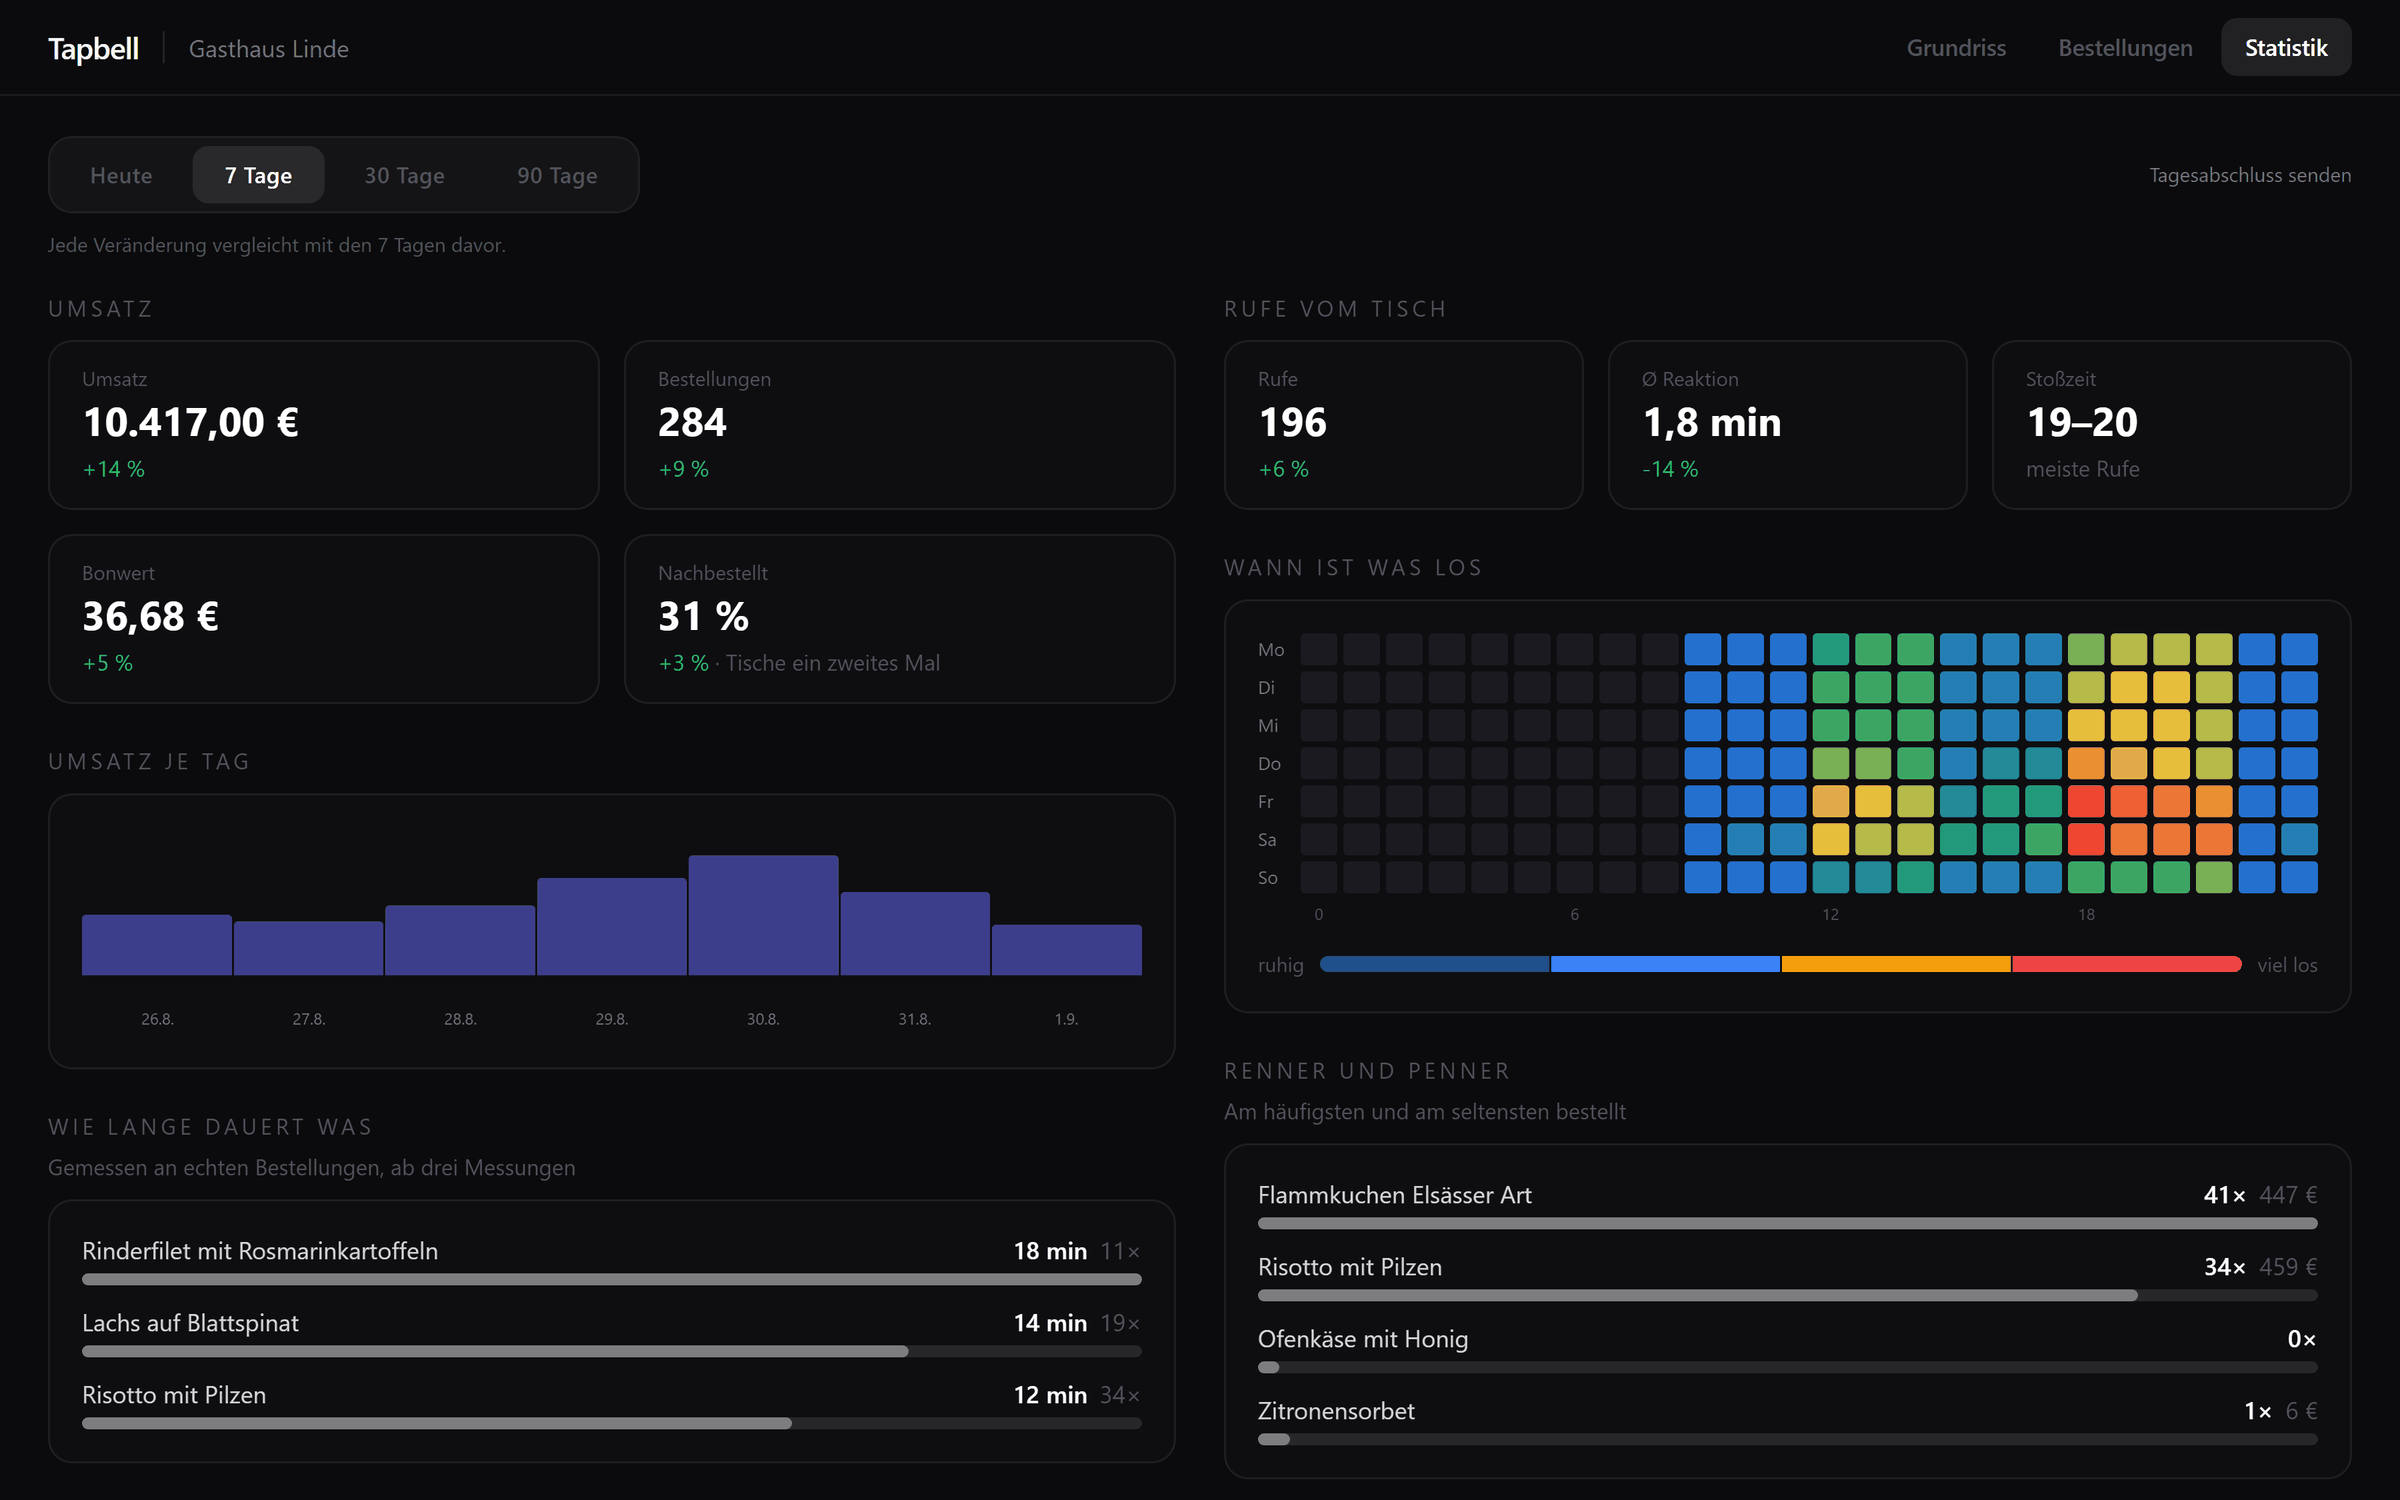The width and height of the screenshot is (2400, 1500).
Task: Switch the period to 90 Tage
Action: pos(557,175)
